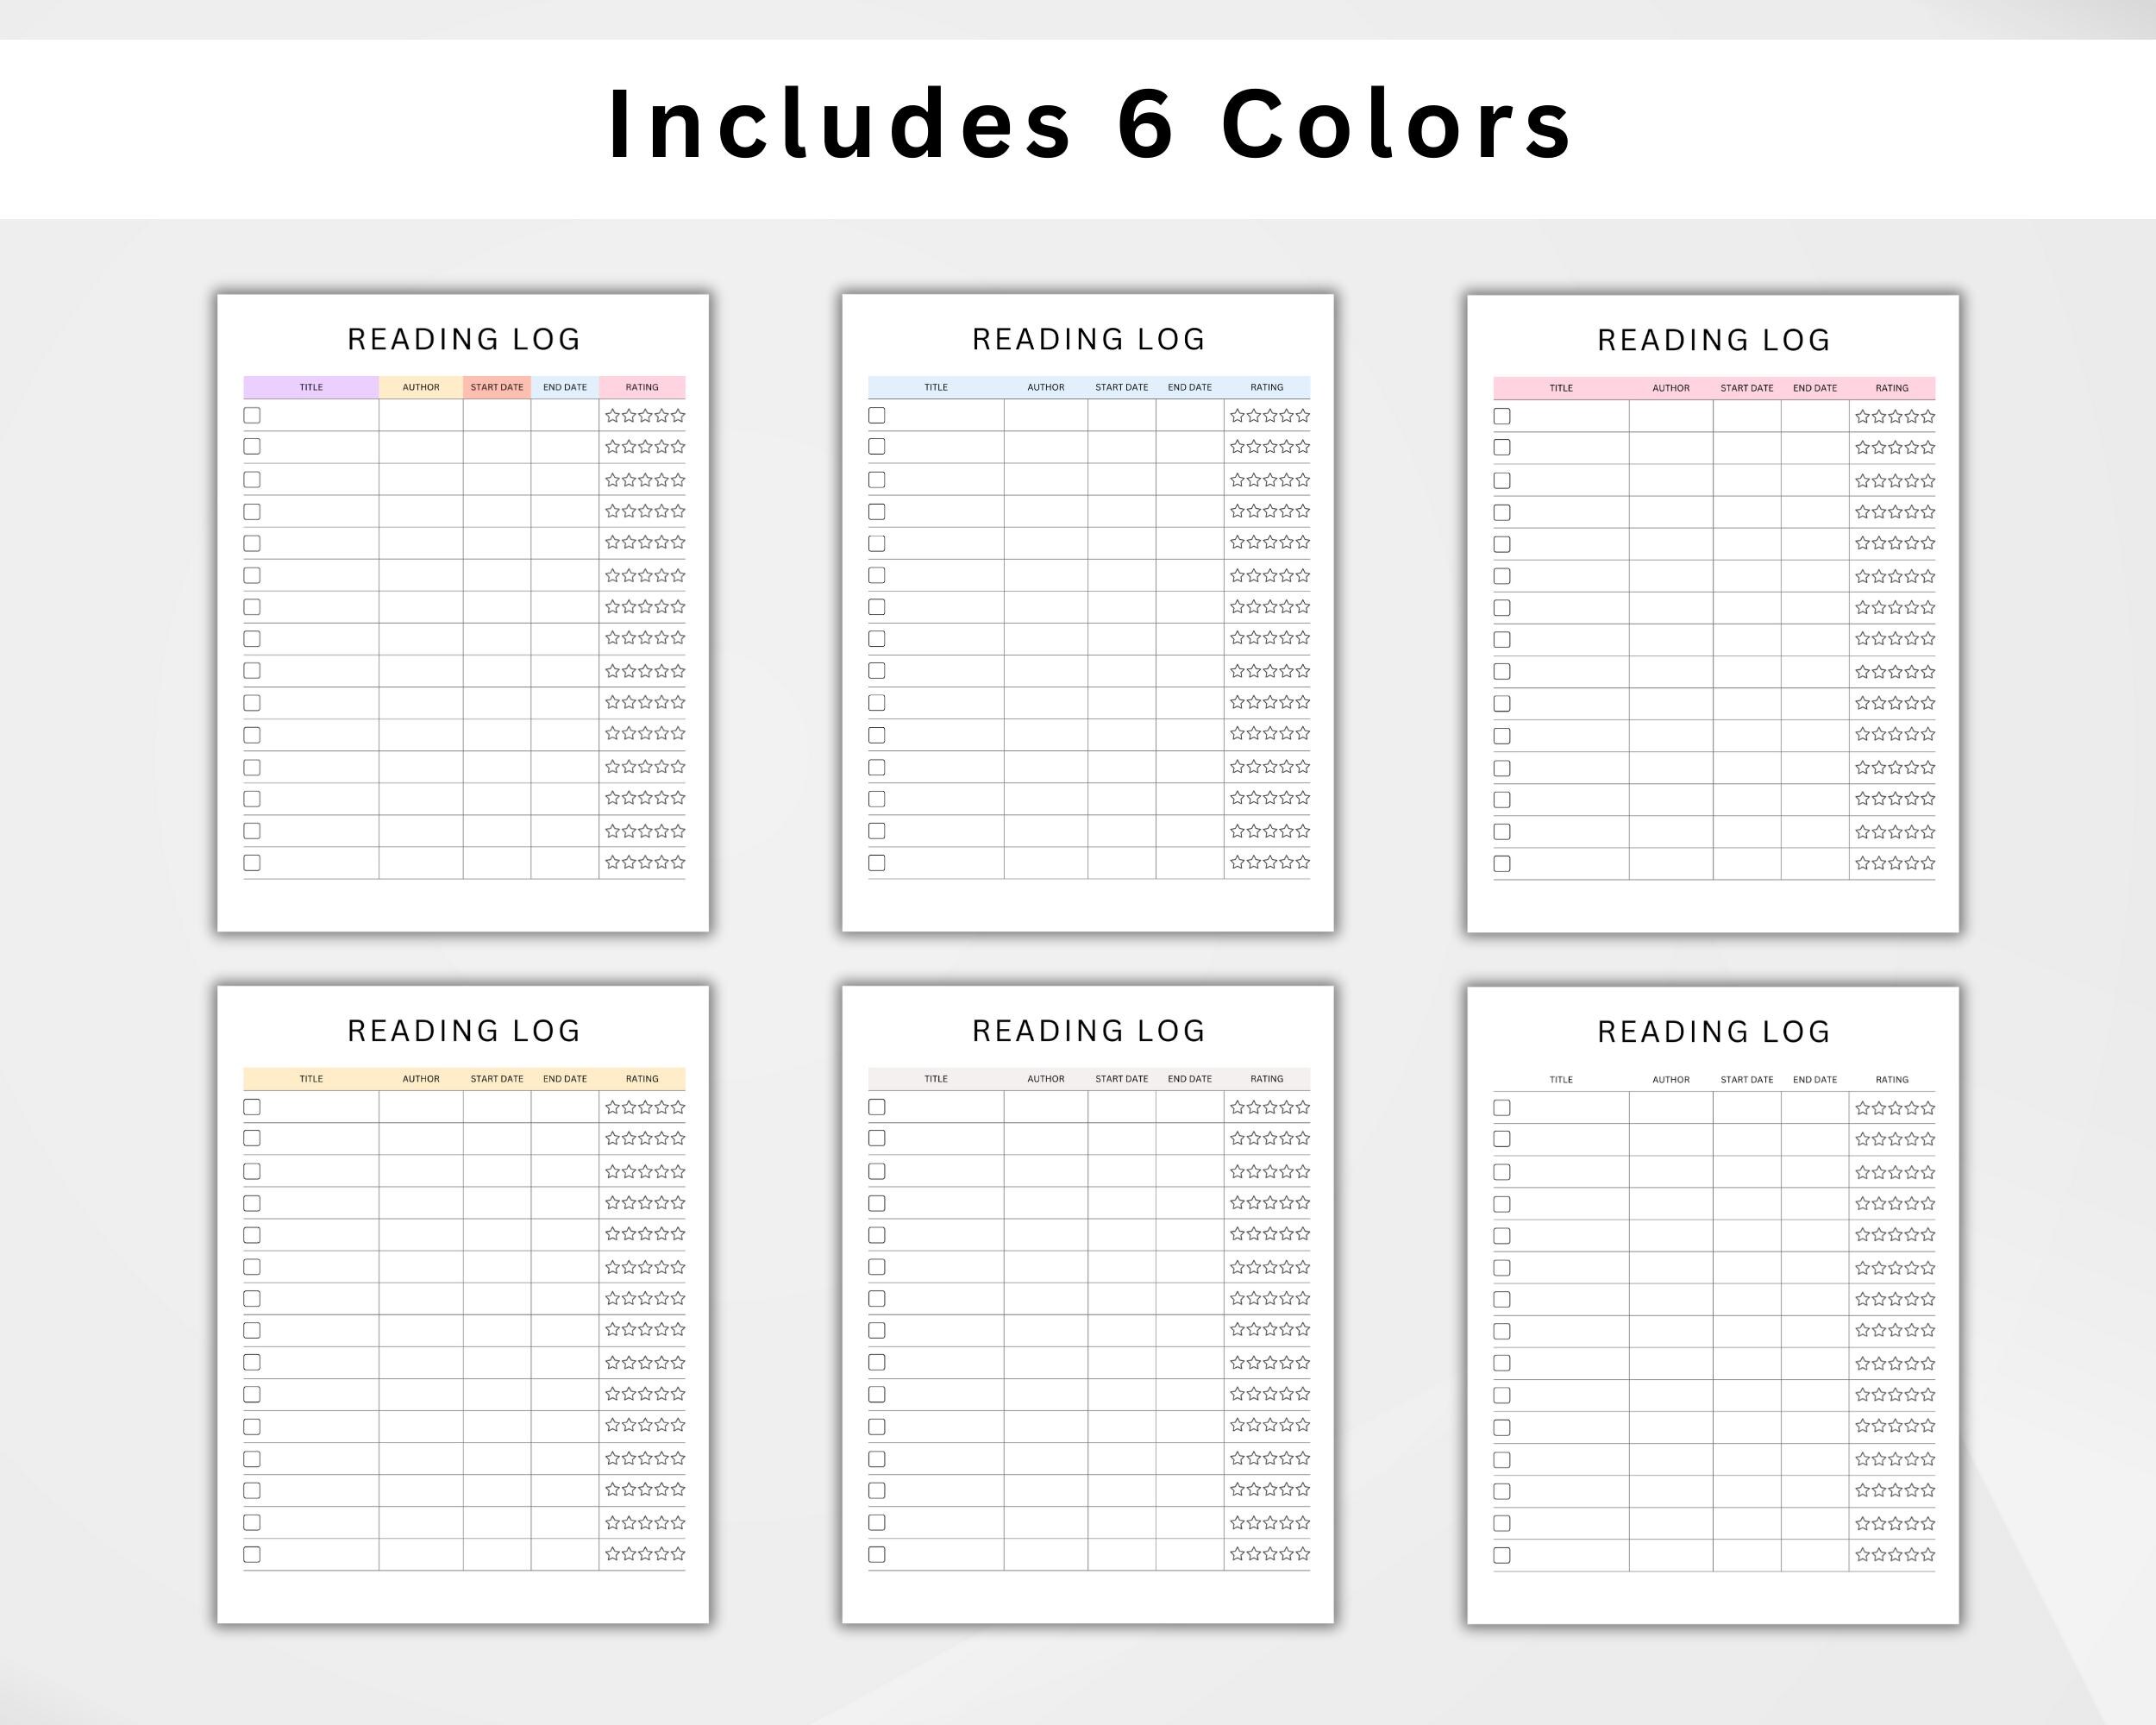The height and width of the screenshot is (1725, 2156).
Task: Tick the top checkbox on the blue template
Action: (877, 416)
